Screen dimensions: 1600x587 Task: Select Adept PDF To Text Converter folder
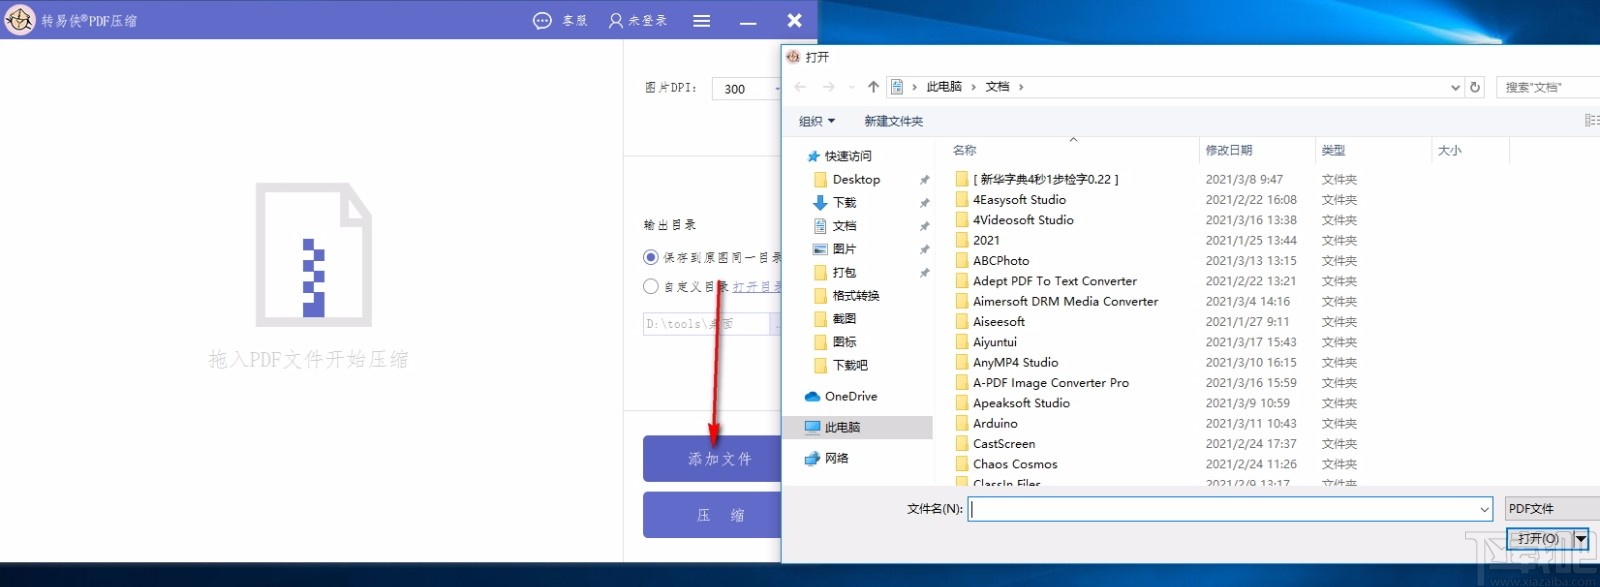pos(1054,281)
